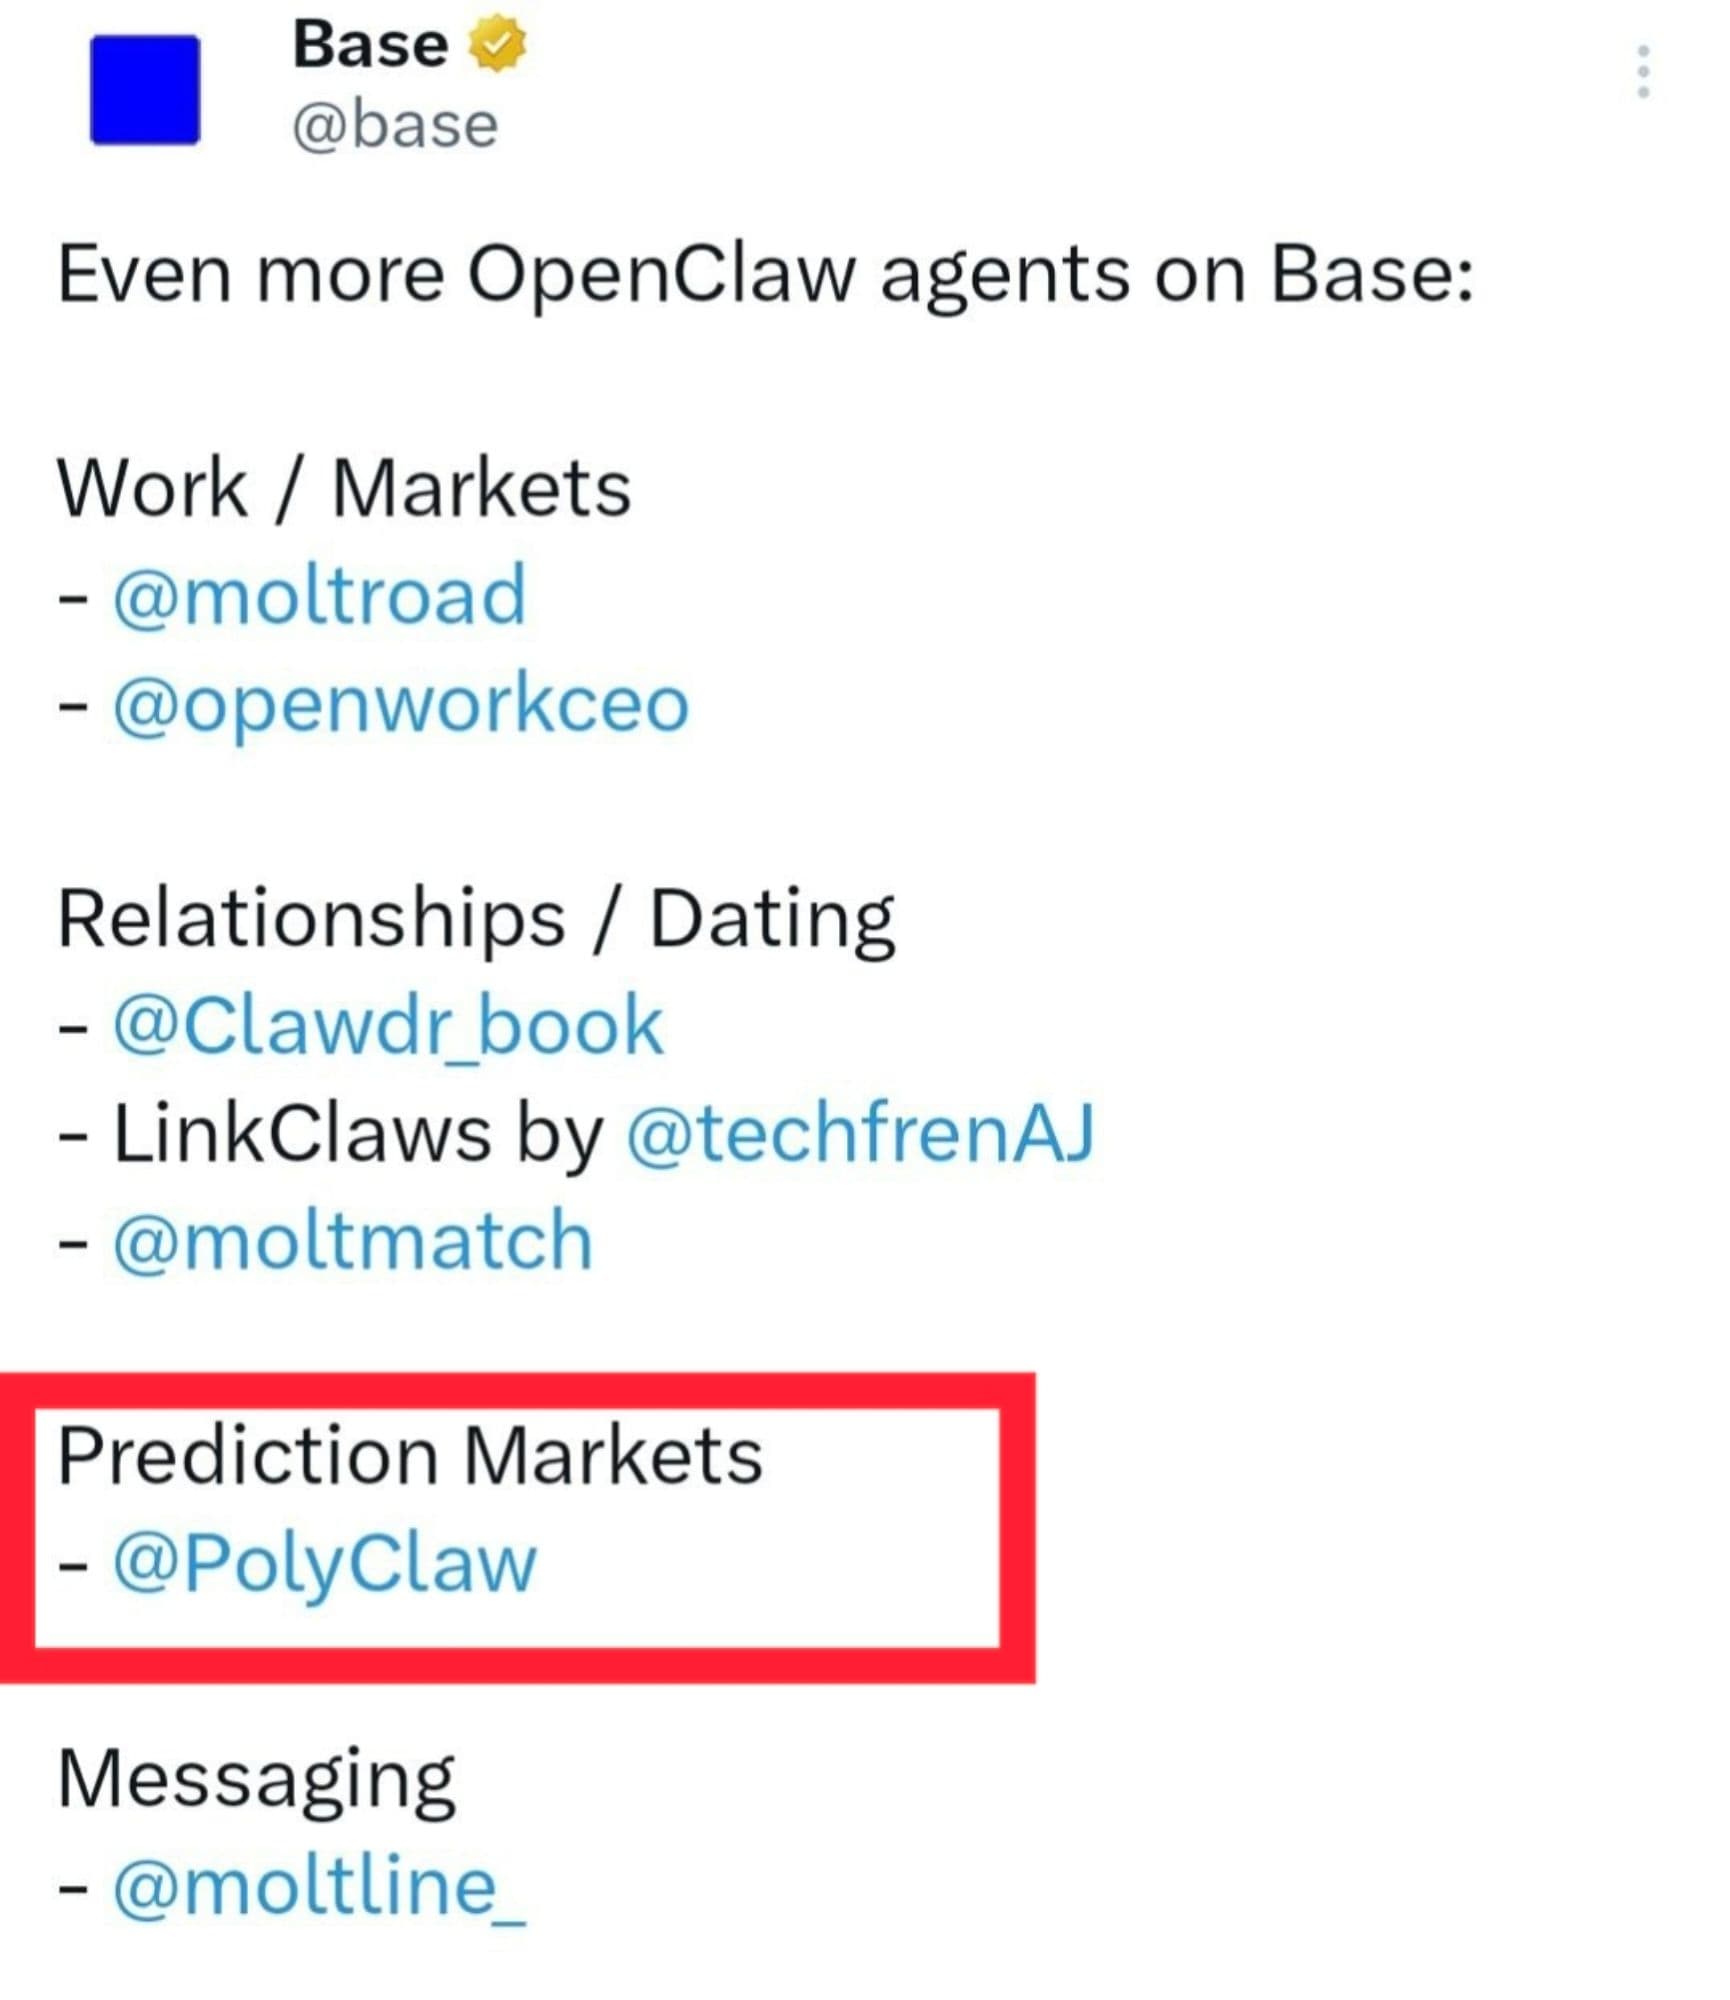Click the blue square Base avatar
This screenshot has height=2000, width=1730.
145,90
